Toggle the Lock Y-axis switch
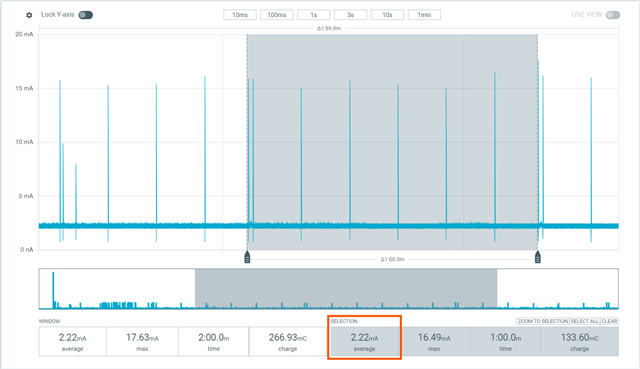 click(86, 15)
